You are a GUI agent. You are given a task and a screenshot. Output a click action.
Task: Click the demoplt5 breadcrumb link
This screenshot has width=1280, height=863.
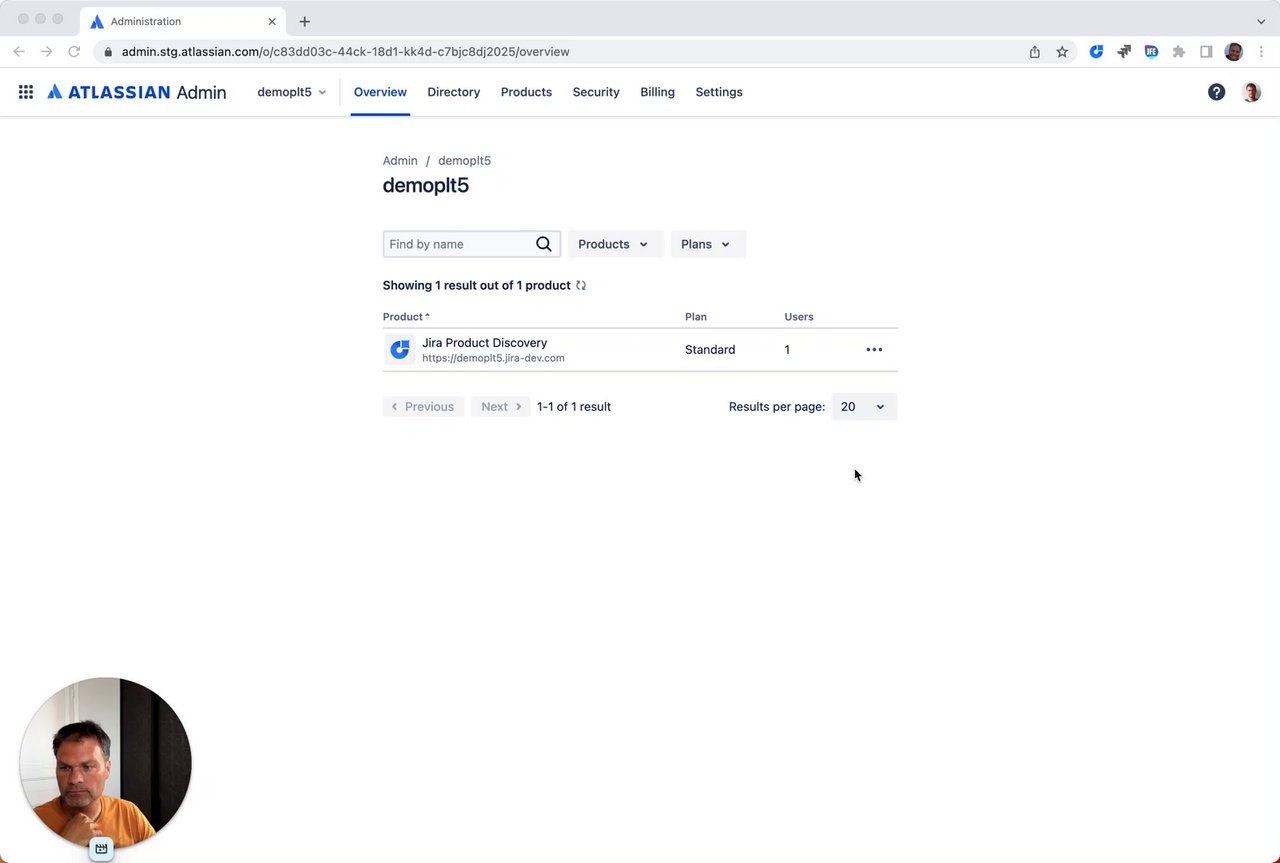click(x=464, y=160)
